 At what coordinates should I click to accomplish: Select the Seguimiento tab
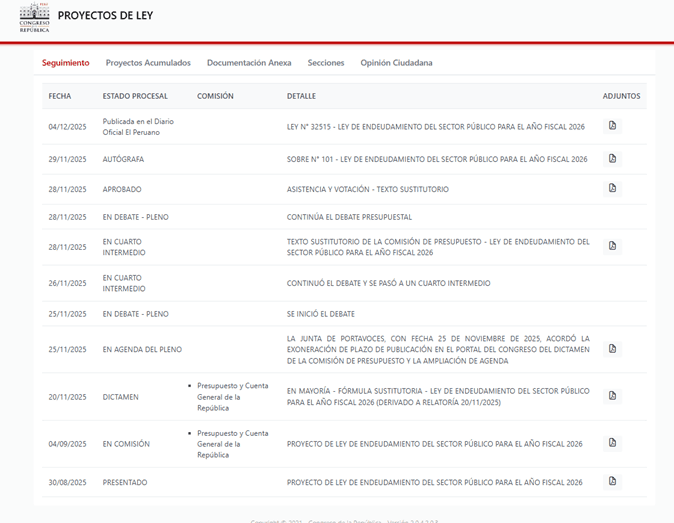[x=65, y=63]
